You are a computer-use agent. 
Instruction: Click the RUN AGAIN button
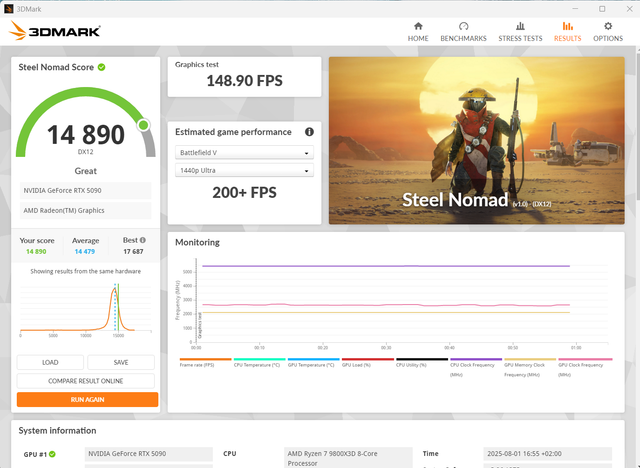[x=87, y=399]
